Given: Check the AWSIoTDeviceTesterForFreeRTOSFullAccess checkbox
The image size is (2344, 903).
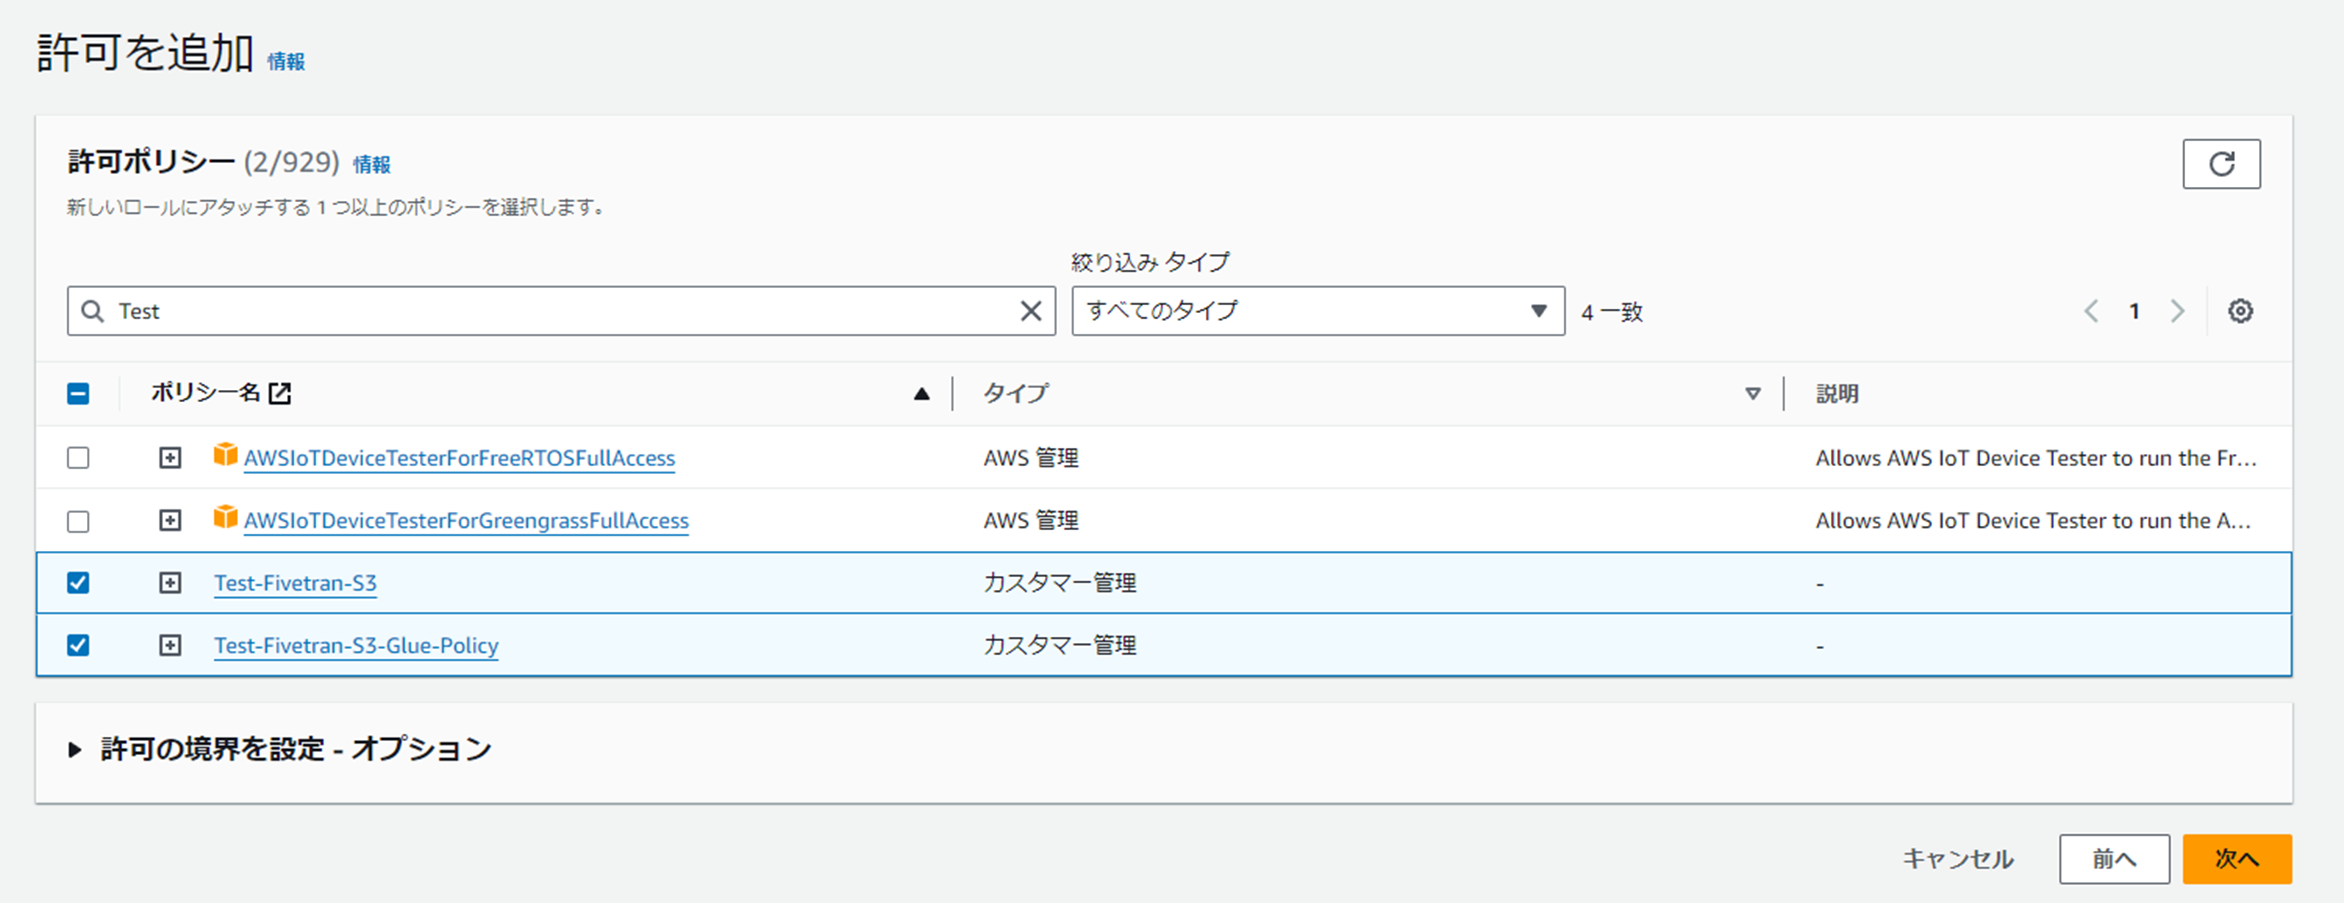Looking at the screenshot, I should [78, 458].
